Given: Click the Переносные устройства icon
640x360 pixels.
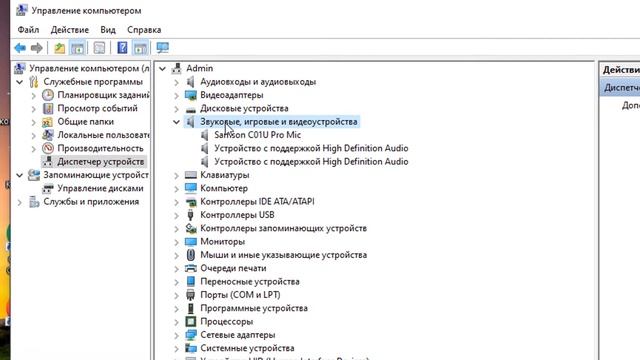Looking at the screenshot, I should [x=191, y=282].
